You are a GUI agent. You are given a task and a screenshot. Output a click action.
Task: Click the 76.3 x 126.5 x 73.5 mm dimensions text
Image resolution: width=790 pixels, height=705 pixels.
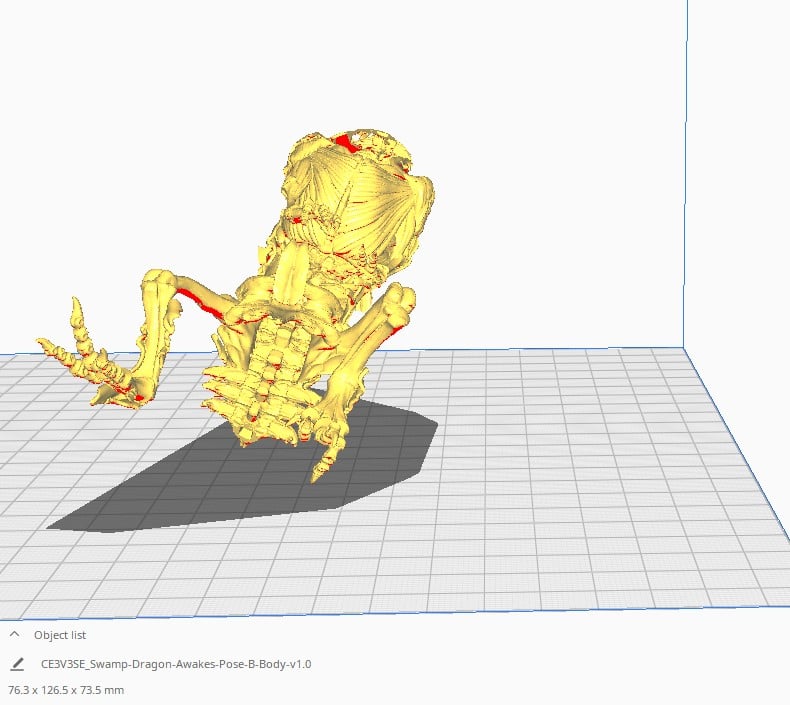pyautogui.click(x=66, y=690)
